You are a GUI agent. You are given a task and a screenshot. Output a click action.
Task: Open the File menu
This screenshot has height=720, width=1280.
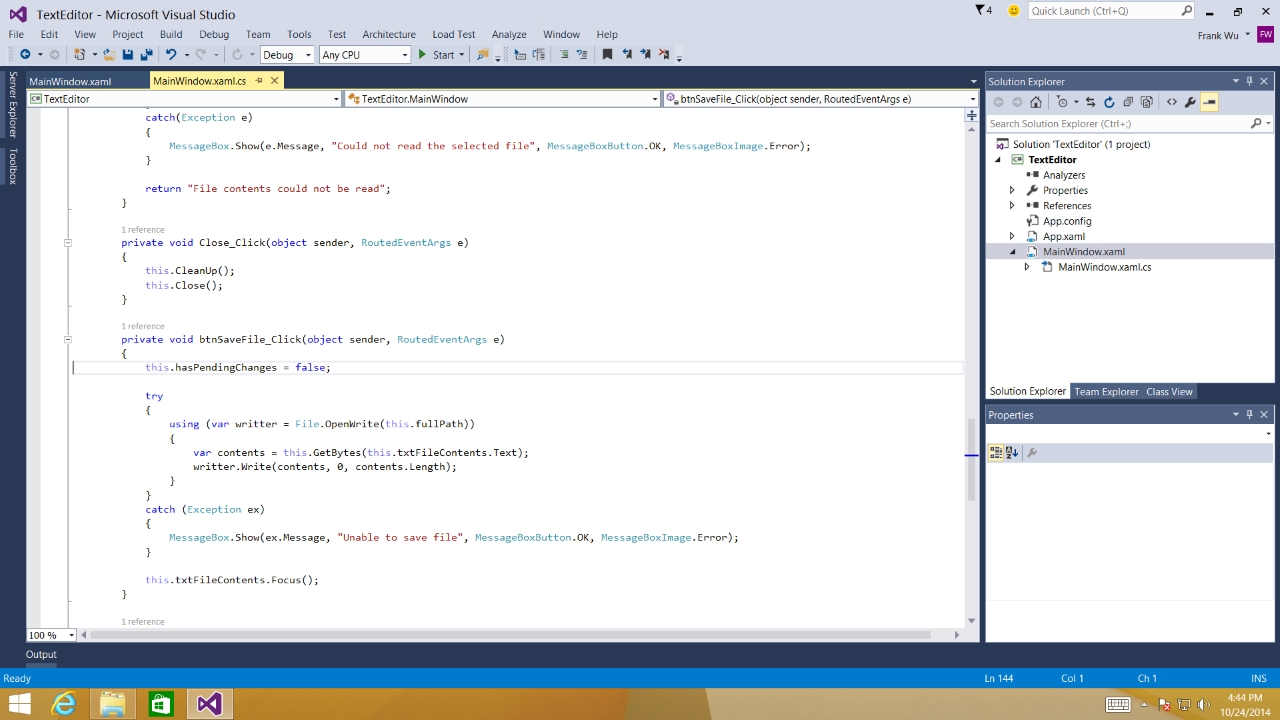tap(16, 34)
